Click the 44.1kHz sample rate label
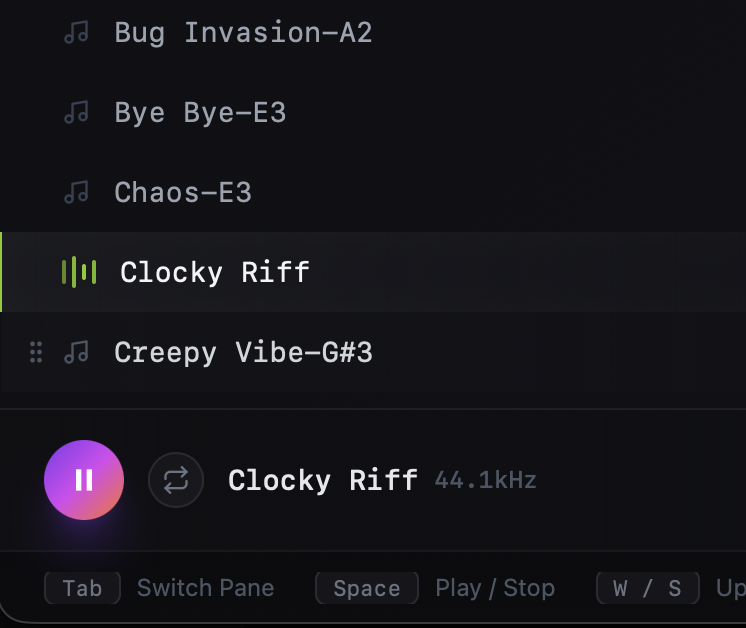This screenshot has height=628, width=746. tap(486, 481)
